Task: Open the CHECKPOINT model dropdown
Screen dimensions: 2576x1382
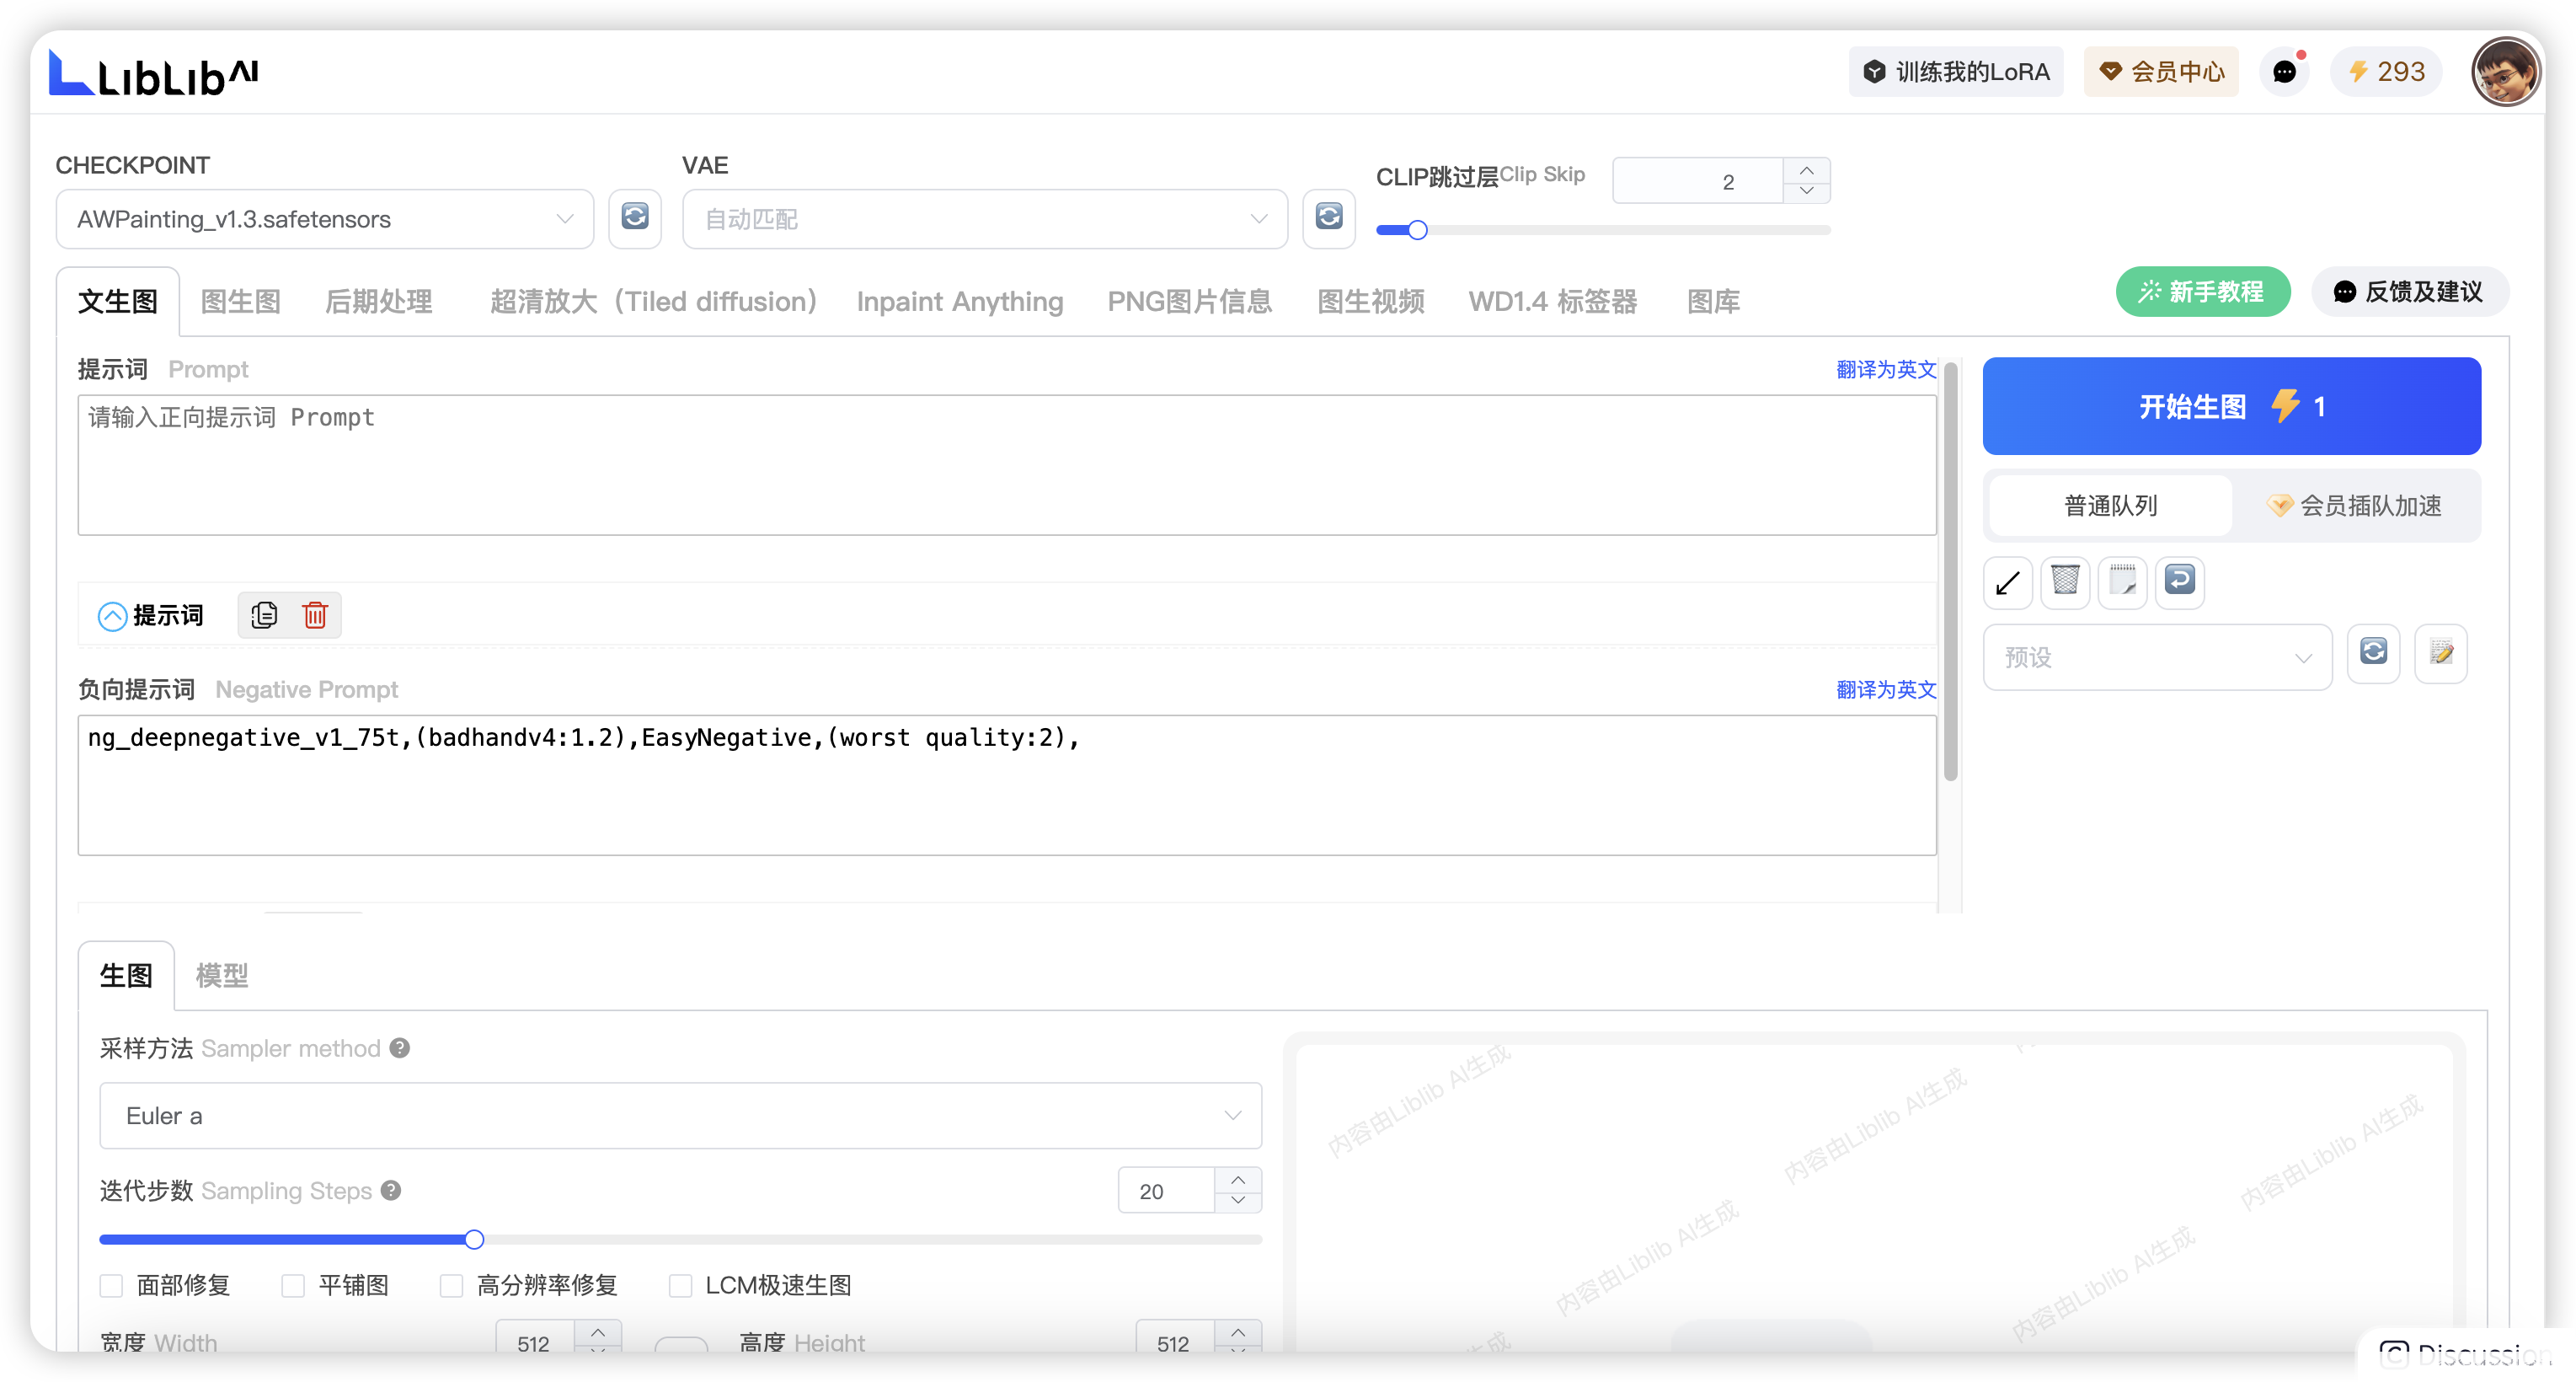Action: click(324, 219)
